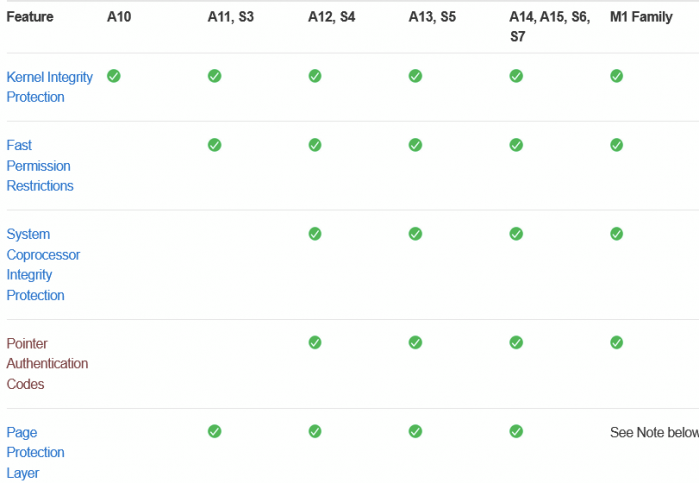Open the Fast Permission Restrictions link
The width and height of the screenshot is (700, 483).
pyautogui.click(x=40, y=165)
